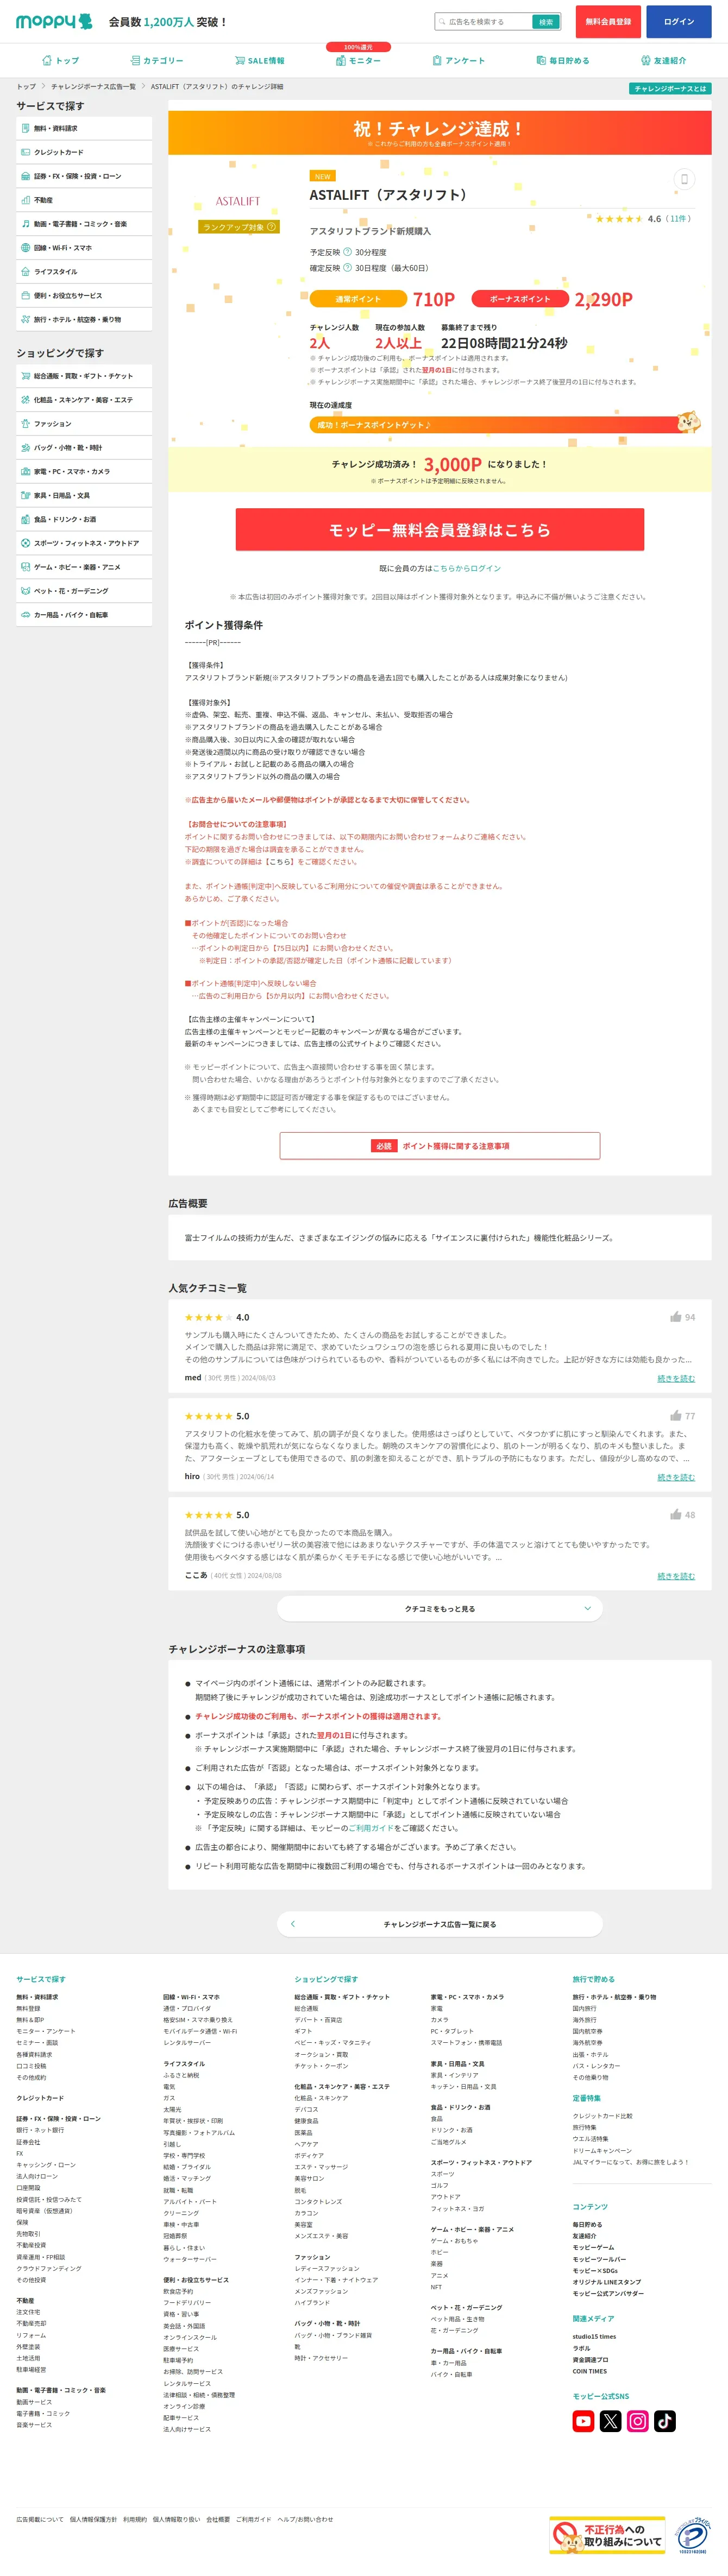Viewport: 728px width, 2576px height.
Task: Open the TikTok icon in footer
Action: pyautogui.click(x=665, y=2420)
